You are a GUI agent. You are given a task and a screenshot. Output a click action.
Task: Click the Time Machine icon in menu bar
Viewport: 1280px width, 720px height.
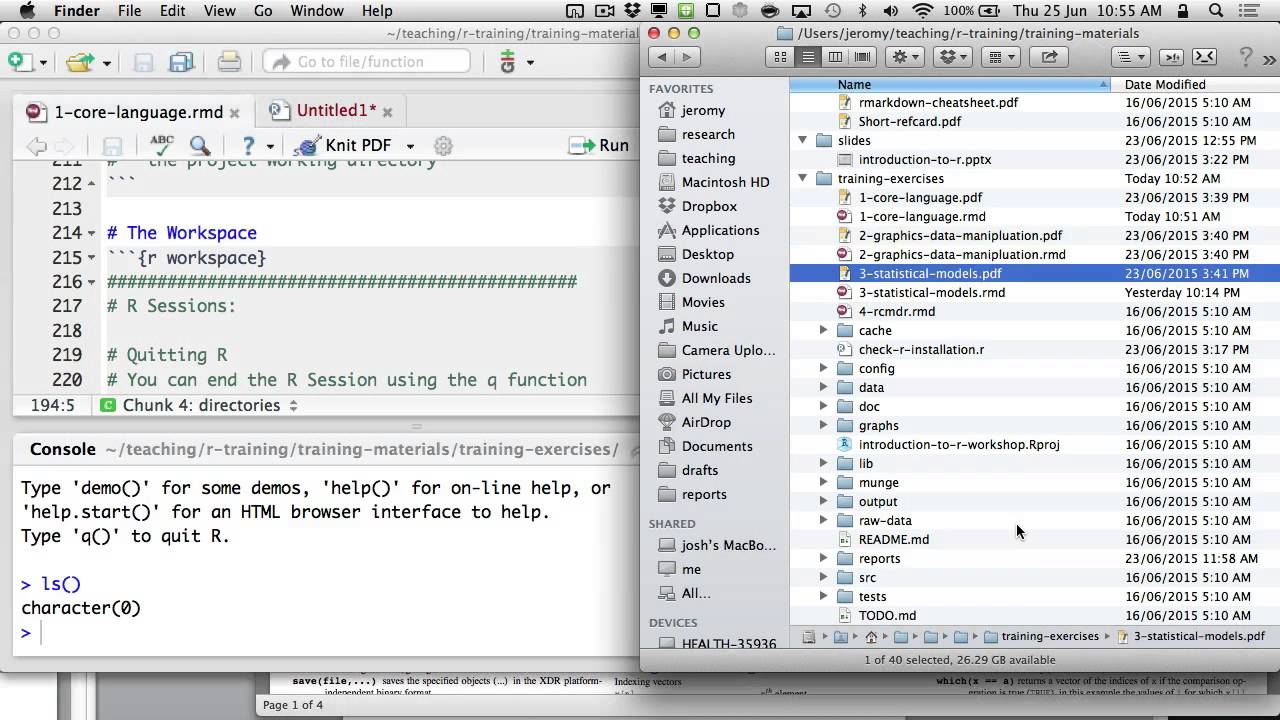[833, 11]
